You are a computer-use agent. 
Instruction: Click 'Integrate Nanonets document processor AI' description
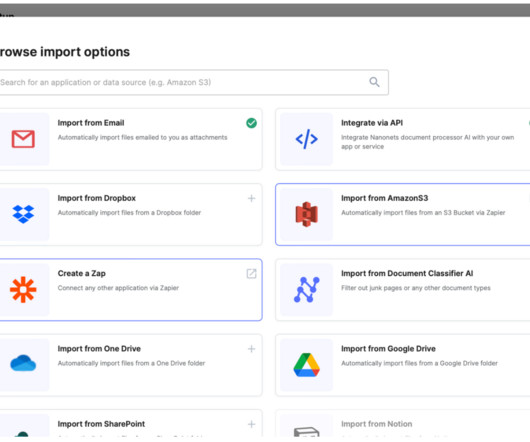[x=428, y=142]
